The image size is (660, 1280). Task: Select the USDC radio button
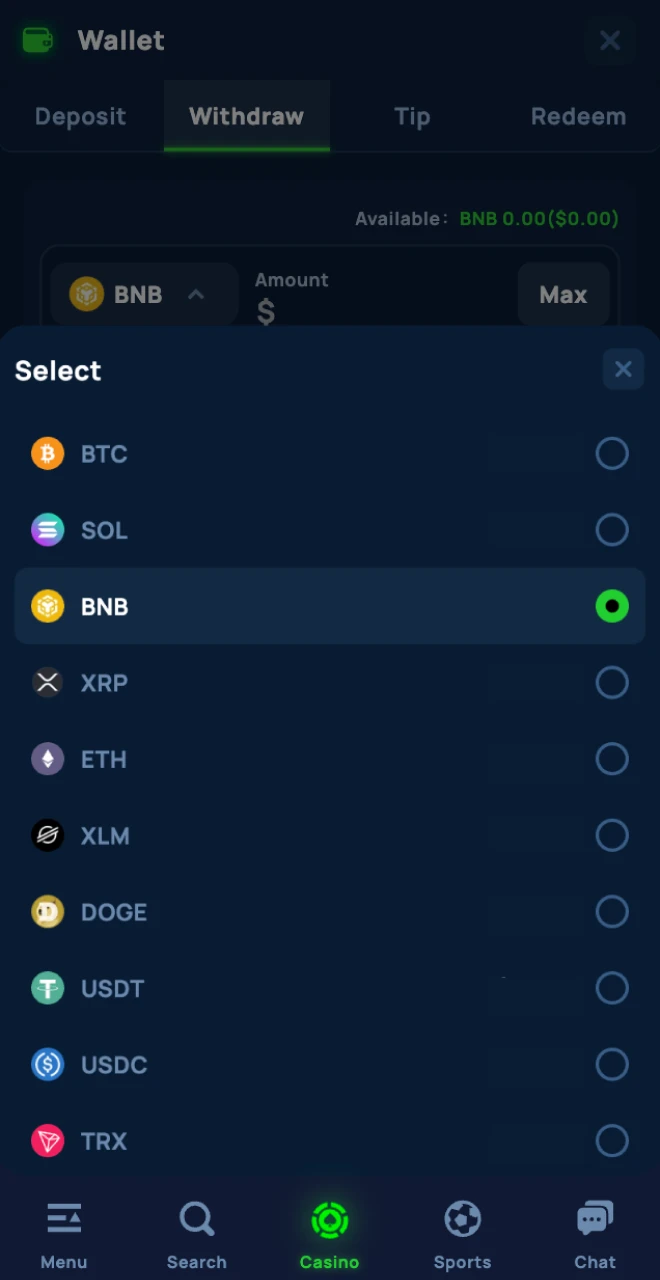click(612, 1065)
